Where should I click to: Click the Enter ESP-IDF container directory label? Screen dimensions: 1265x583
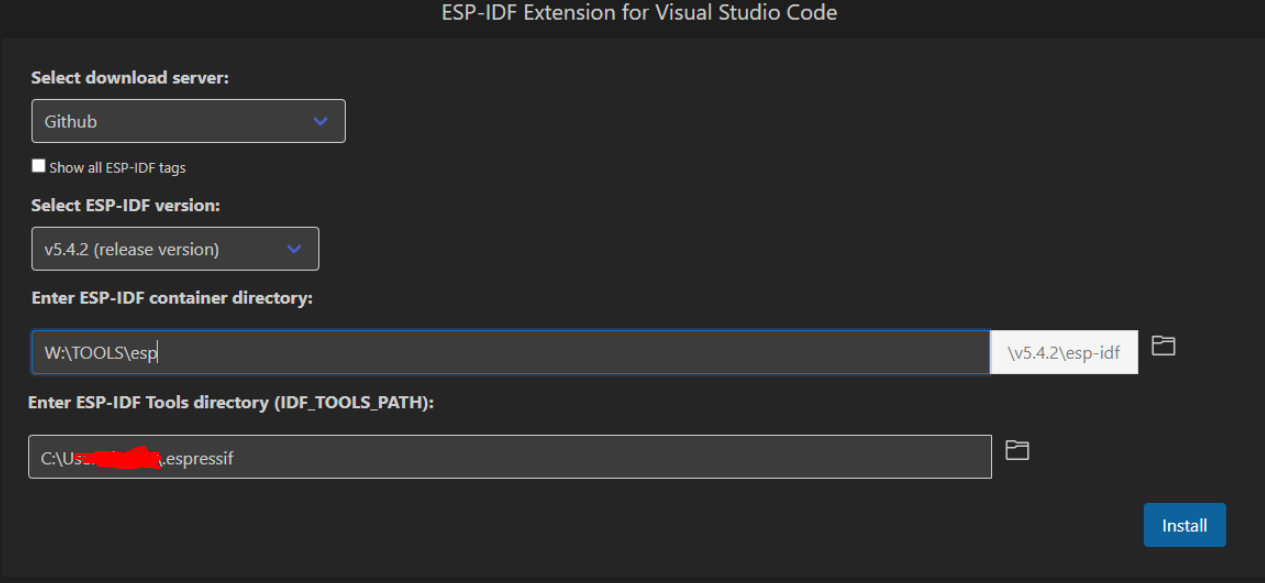(172, 298)
